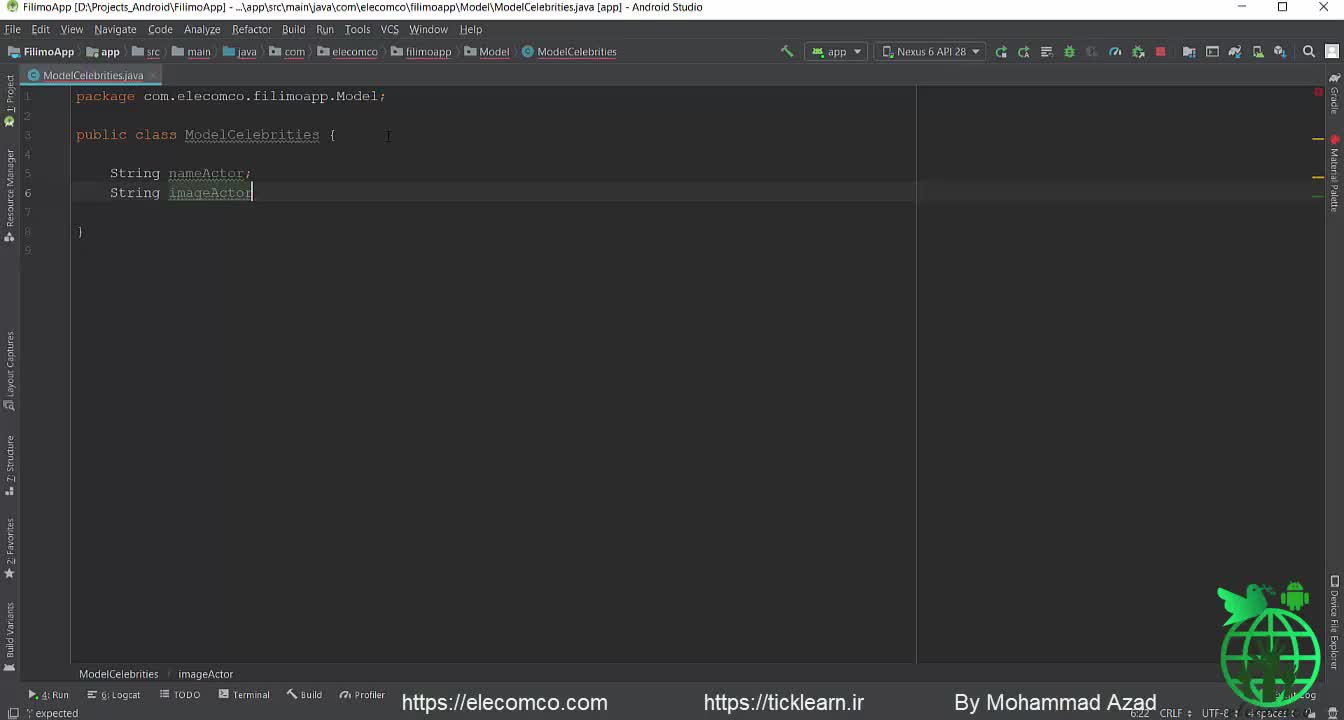Click the Debug app bug icon
The image size is (1344, 720).
coord(1069,52)
